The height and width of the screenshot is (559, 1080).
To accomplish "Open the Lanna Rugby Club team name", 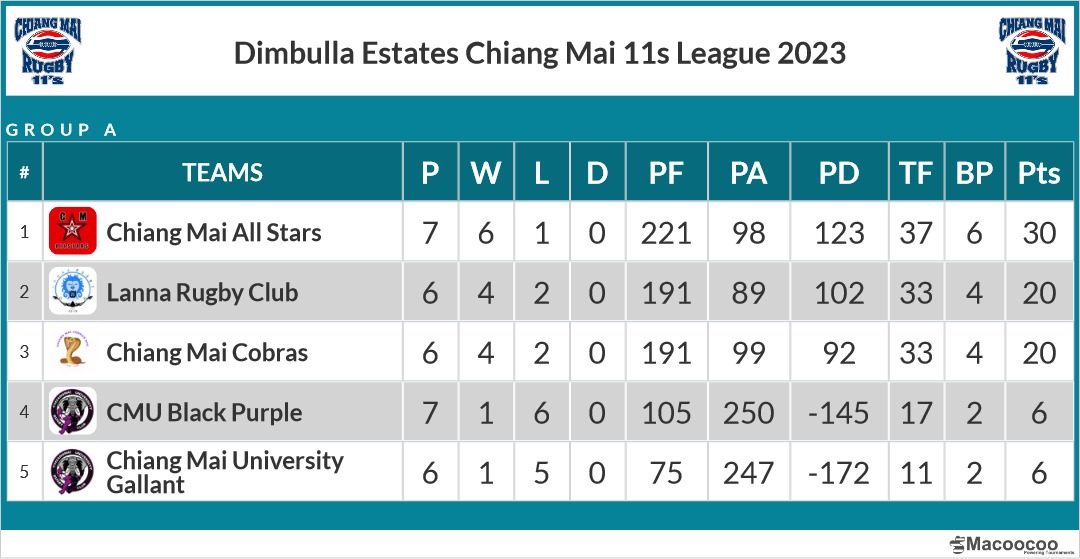I will pyautogui.click(x=202, y=293).
